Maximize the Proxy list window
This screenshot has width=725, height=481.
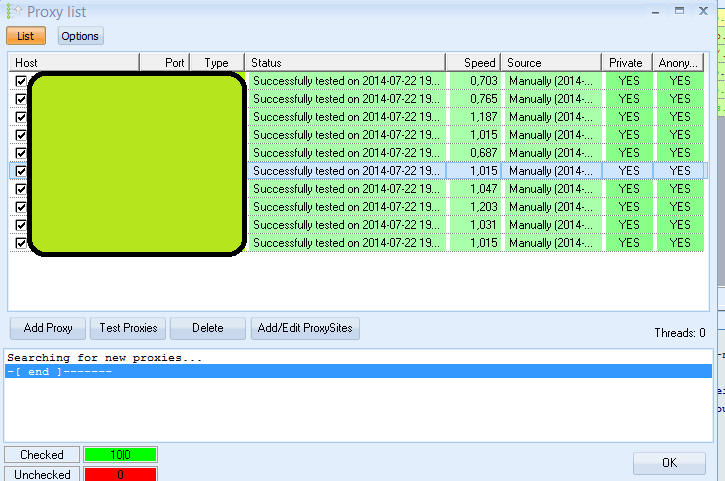coord(679,10)
